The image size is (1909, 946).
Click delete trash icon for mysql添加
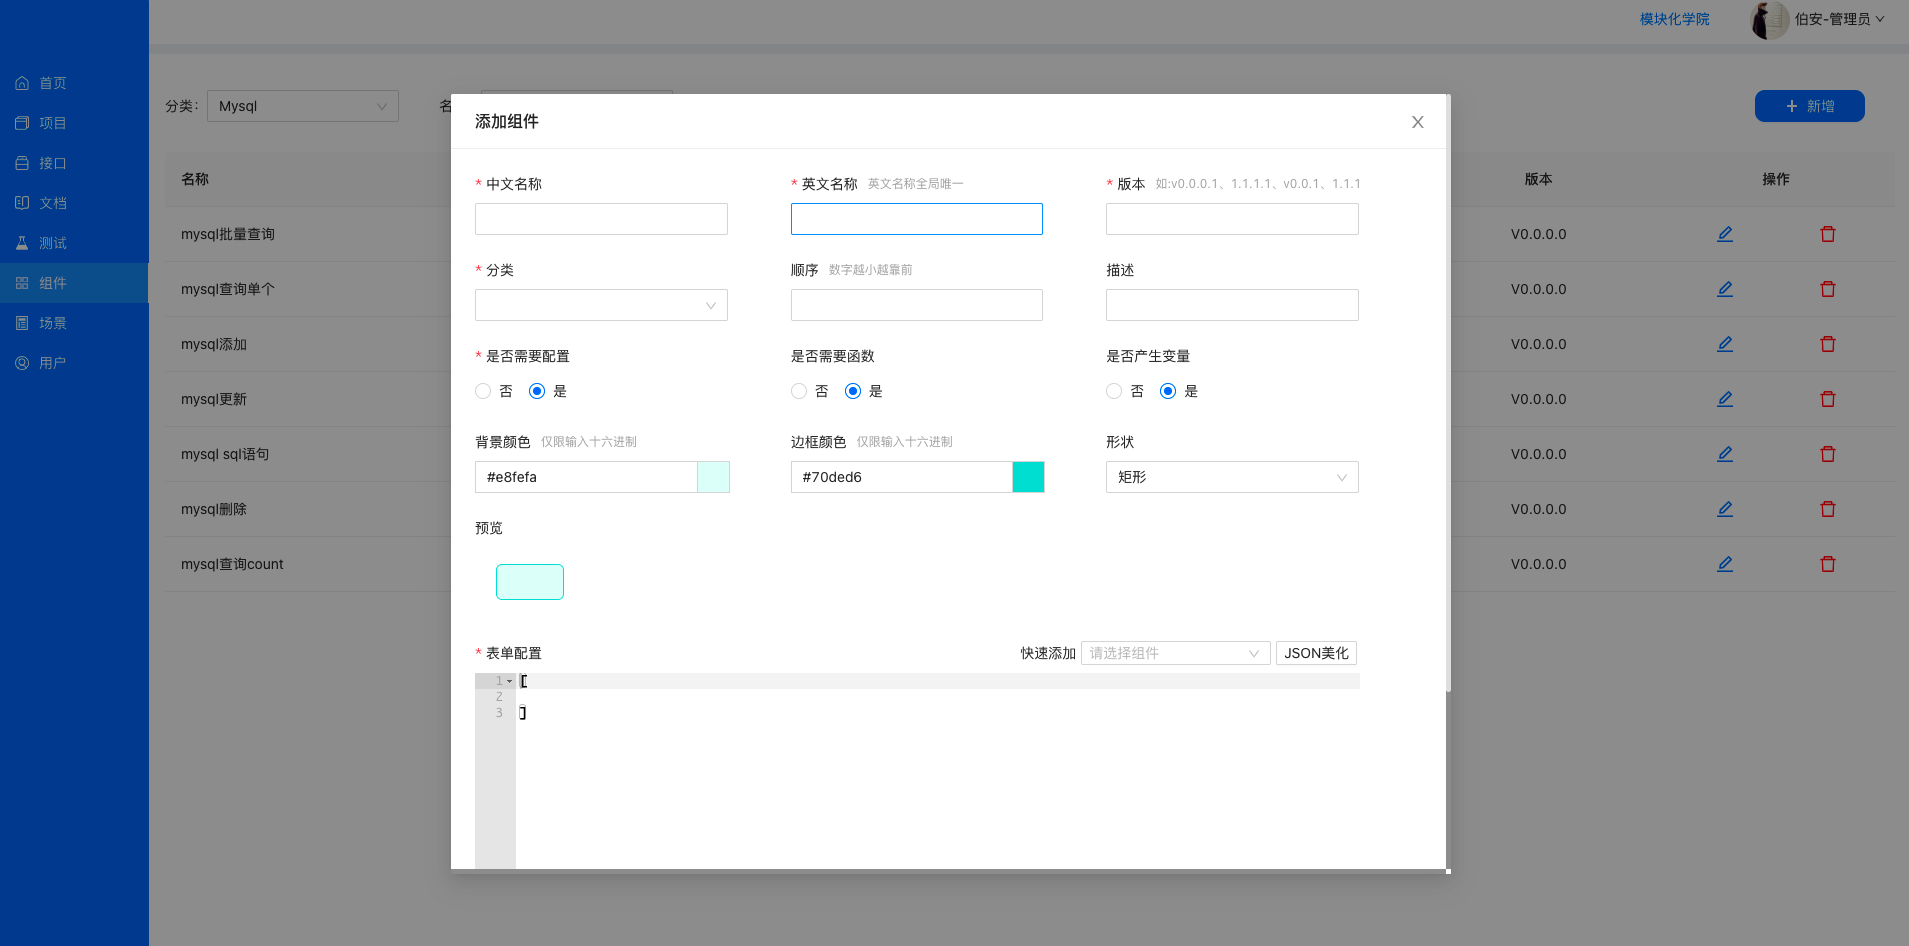click(x=1828, y=344)
